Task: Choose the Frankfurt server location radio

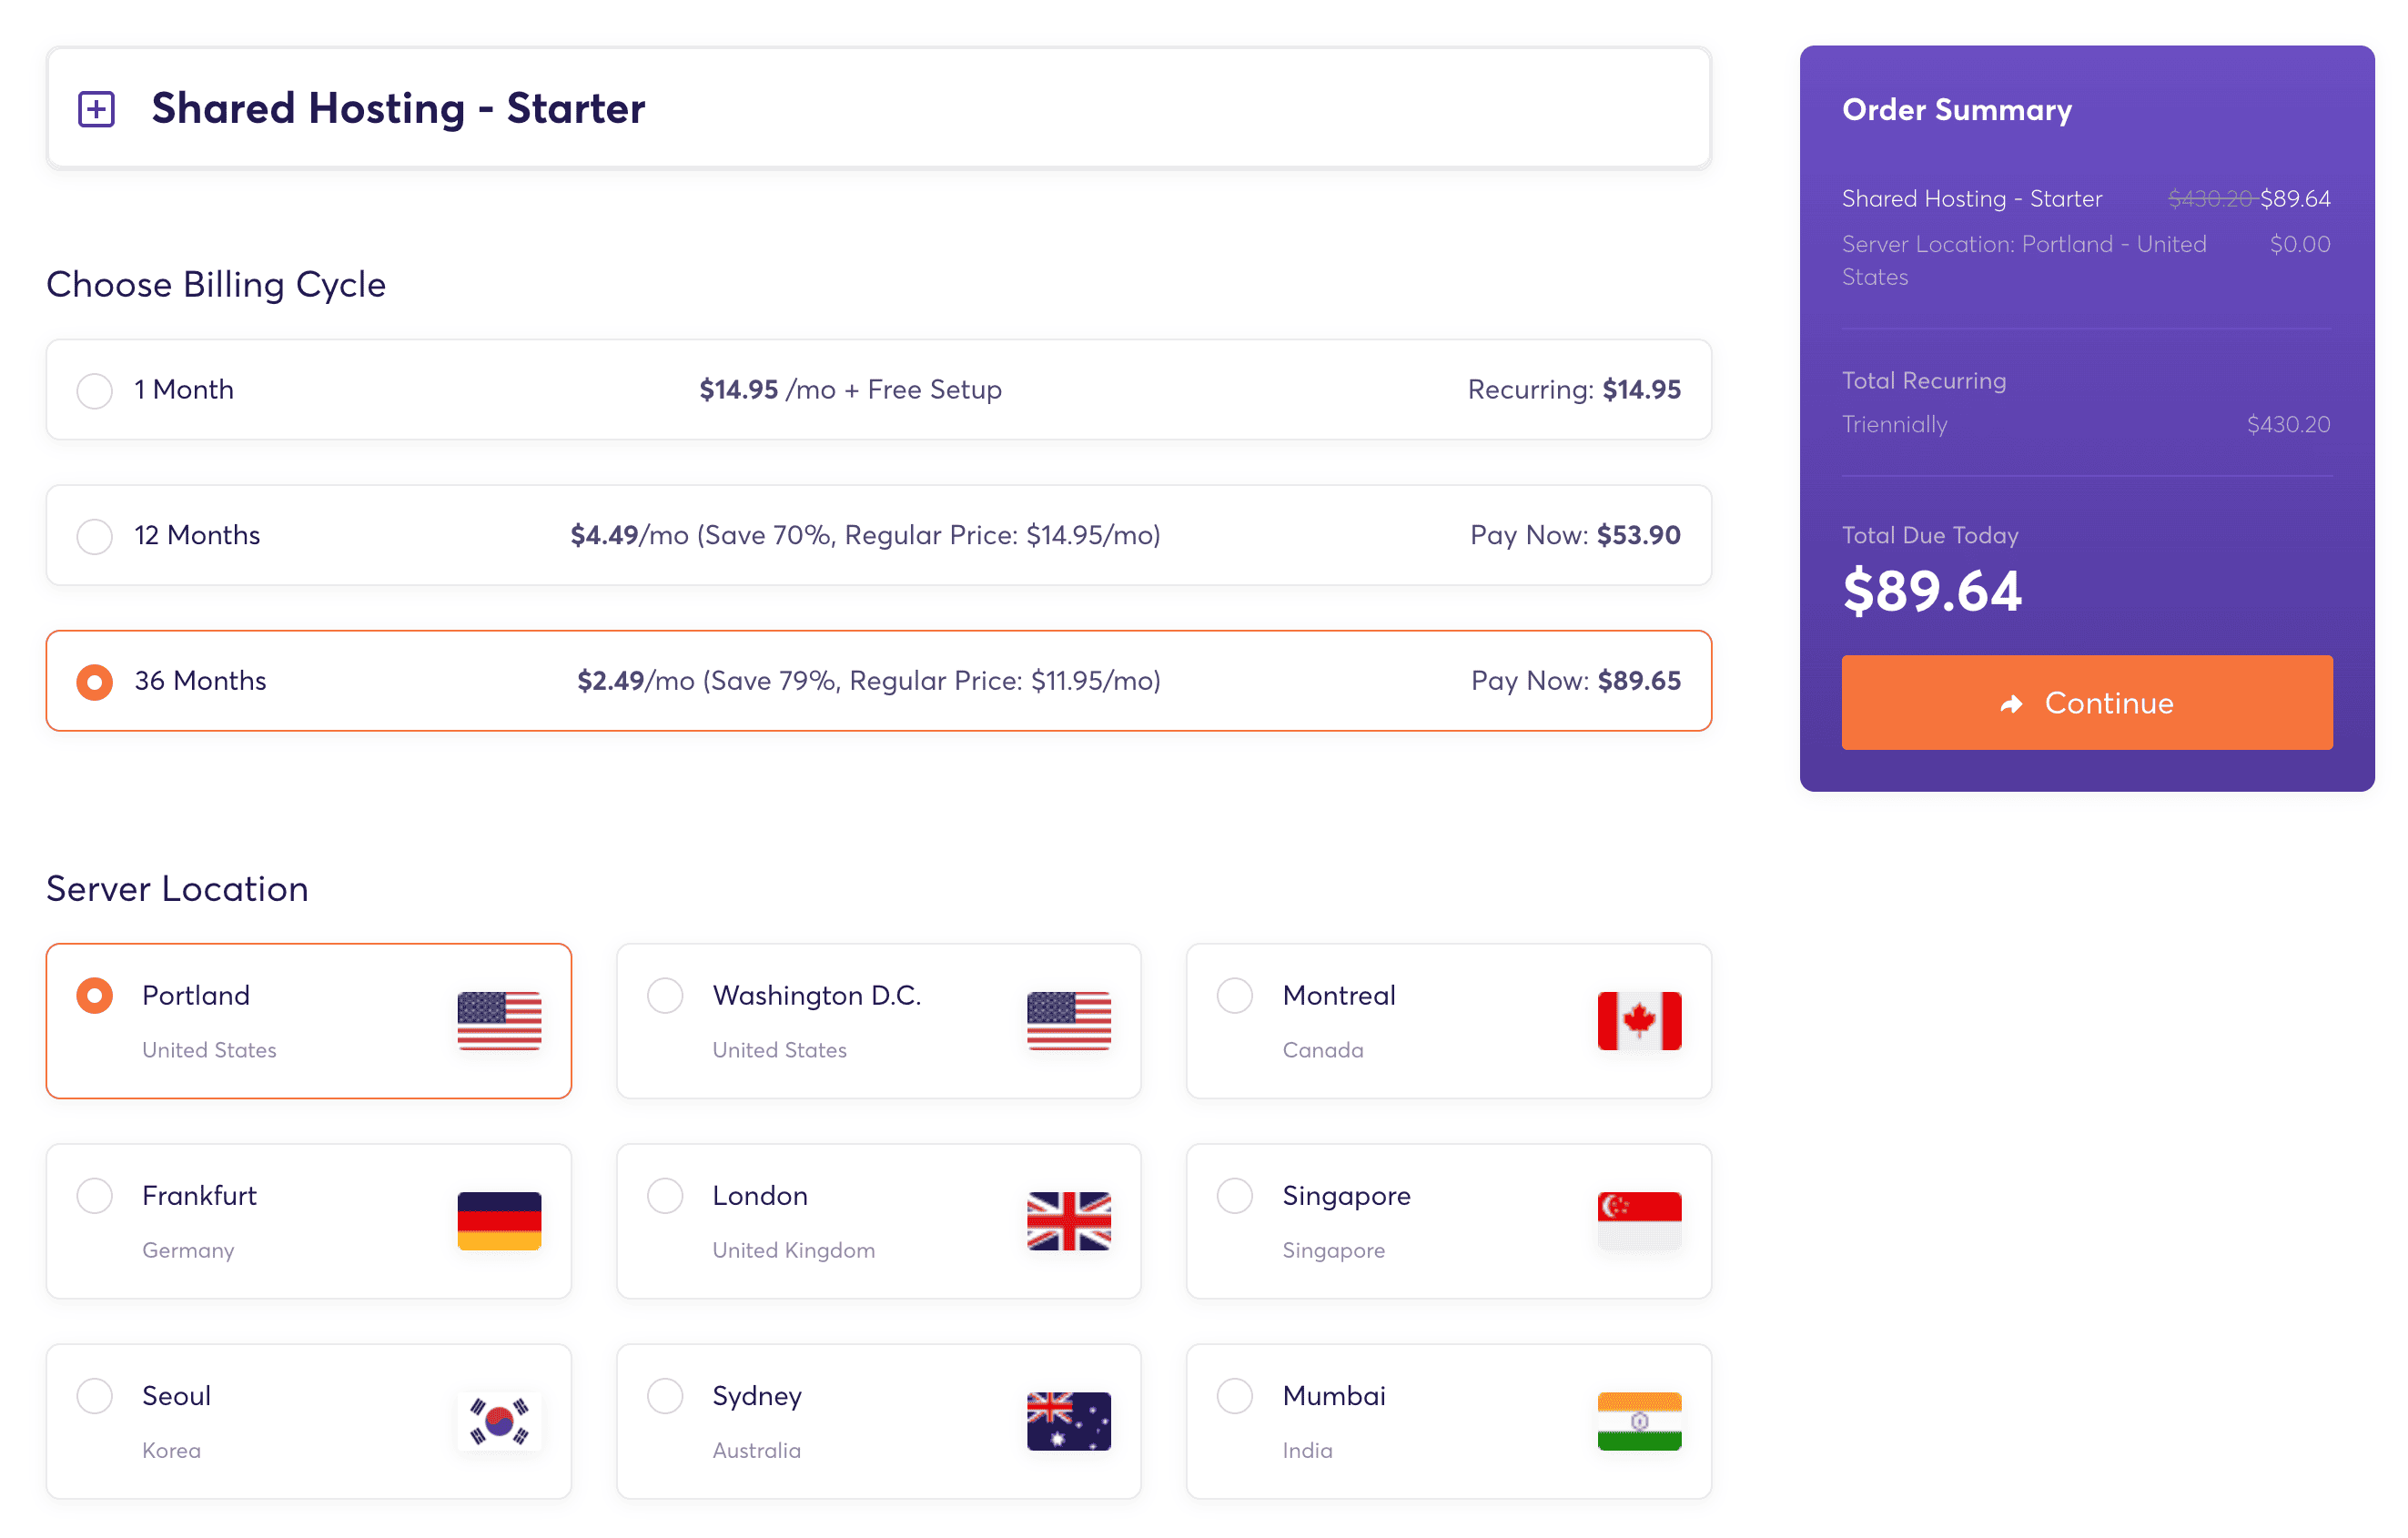Action: (95, 1195)
